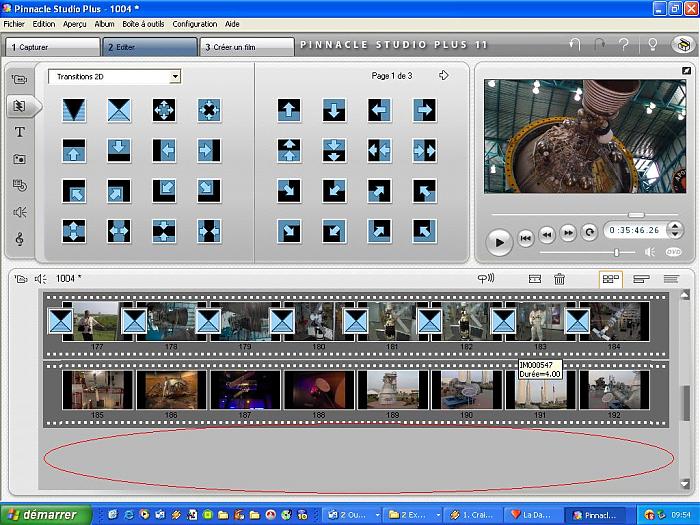
Task: Click the player volume slider handle
Action: click(x=617, y=253)
